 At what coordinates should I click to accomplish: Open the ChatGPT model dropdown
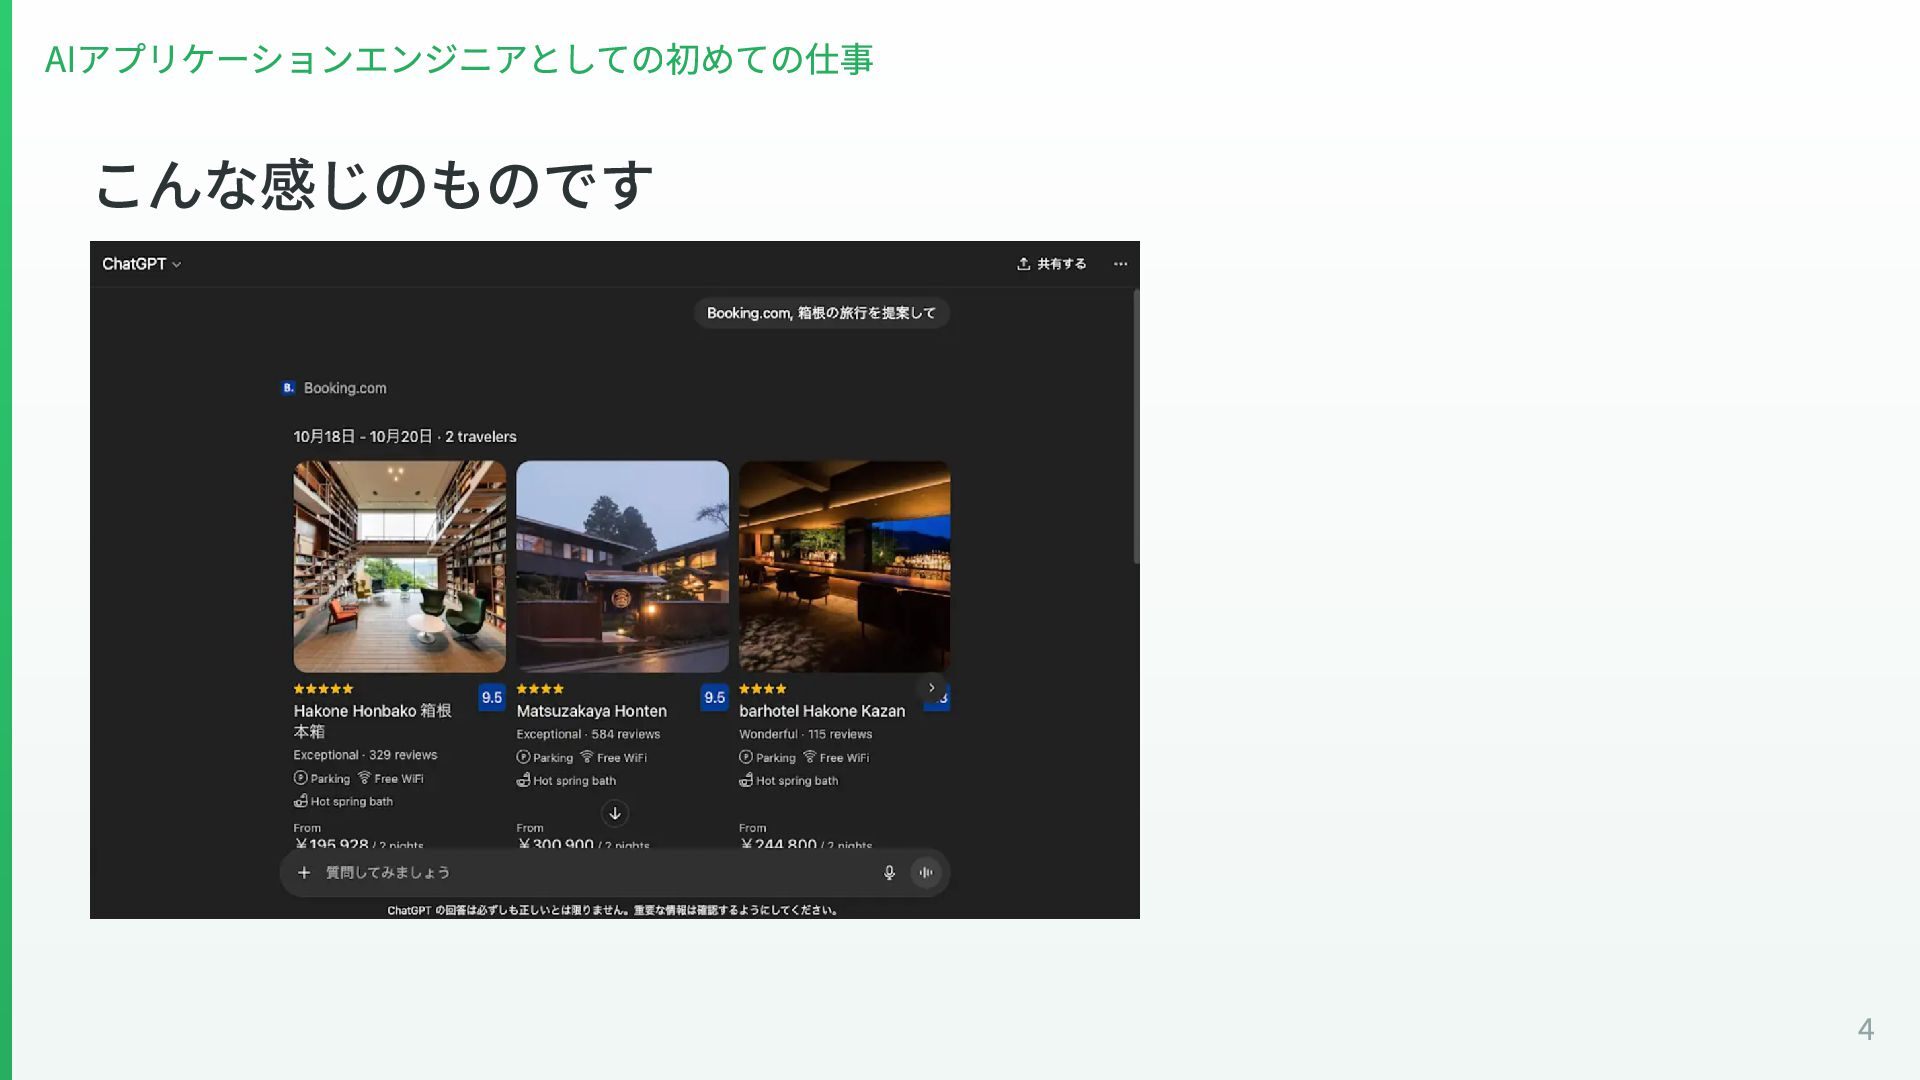click(x=141, y=264)
